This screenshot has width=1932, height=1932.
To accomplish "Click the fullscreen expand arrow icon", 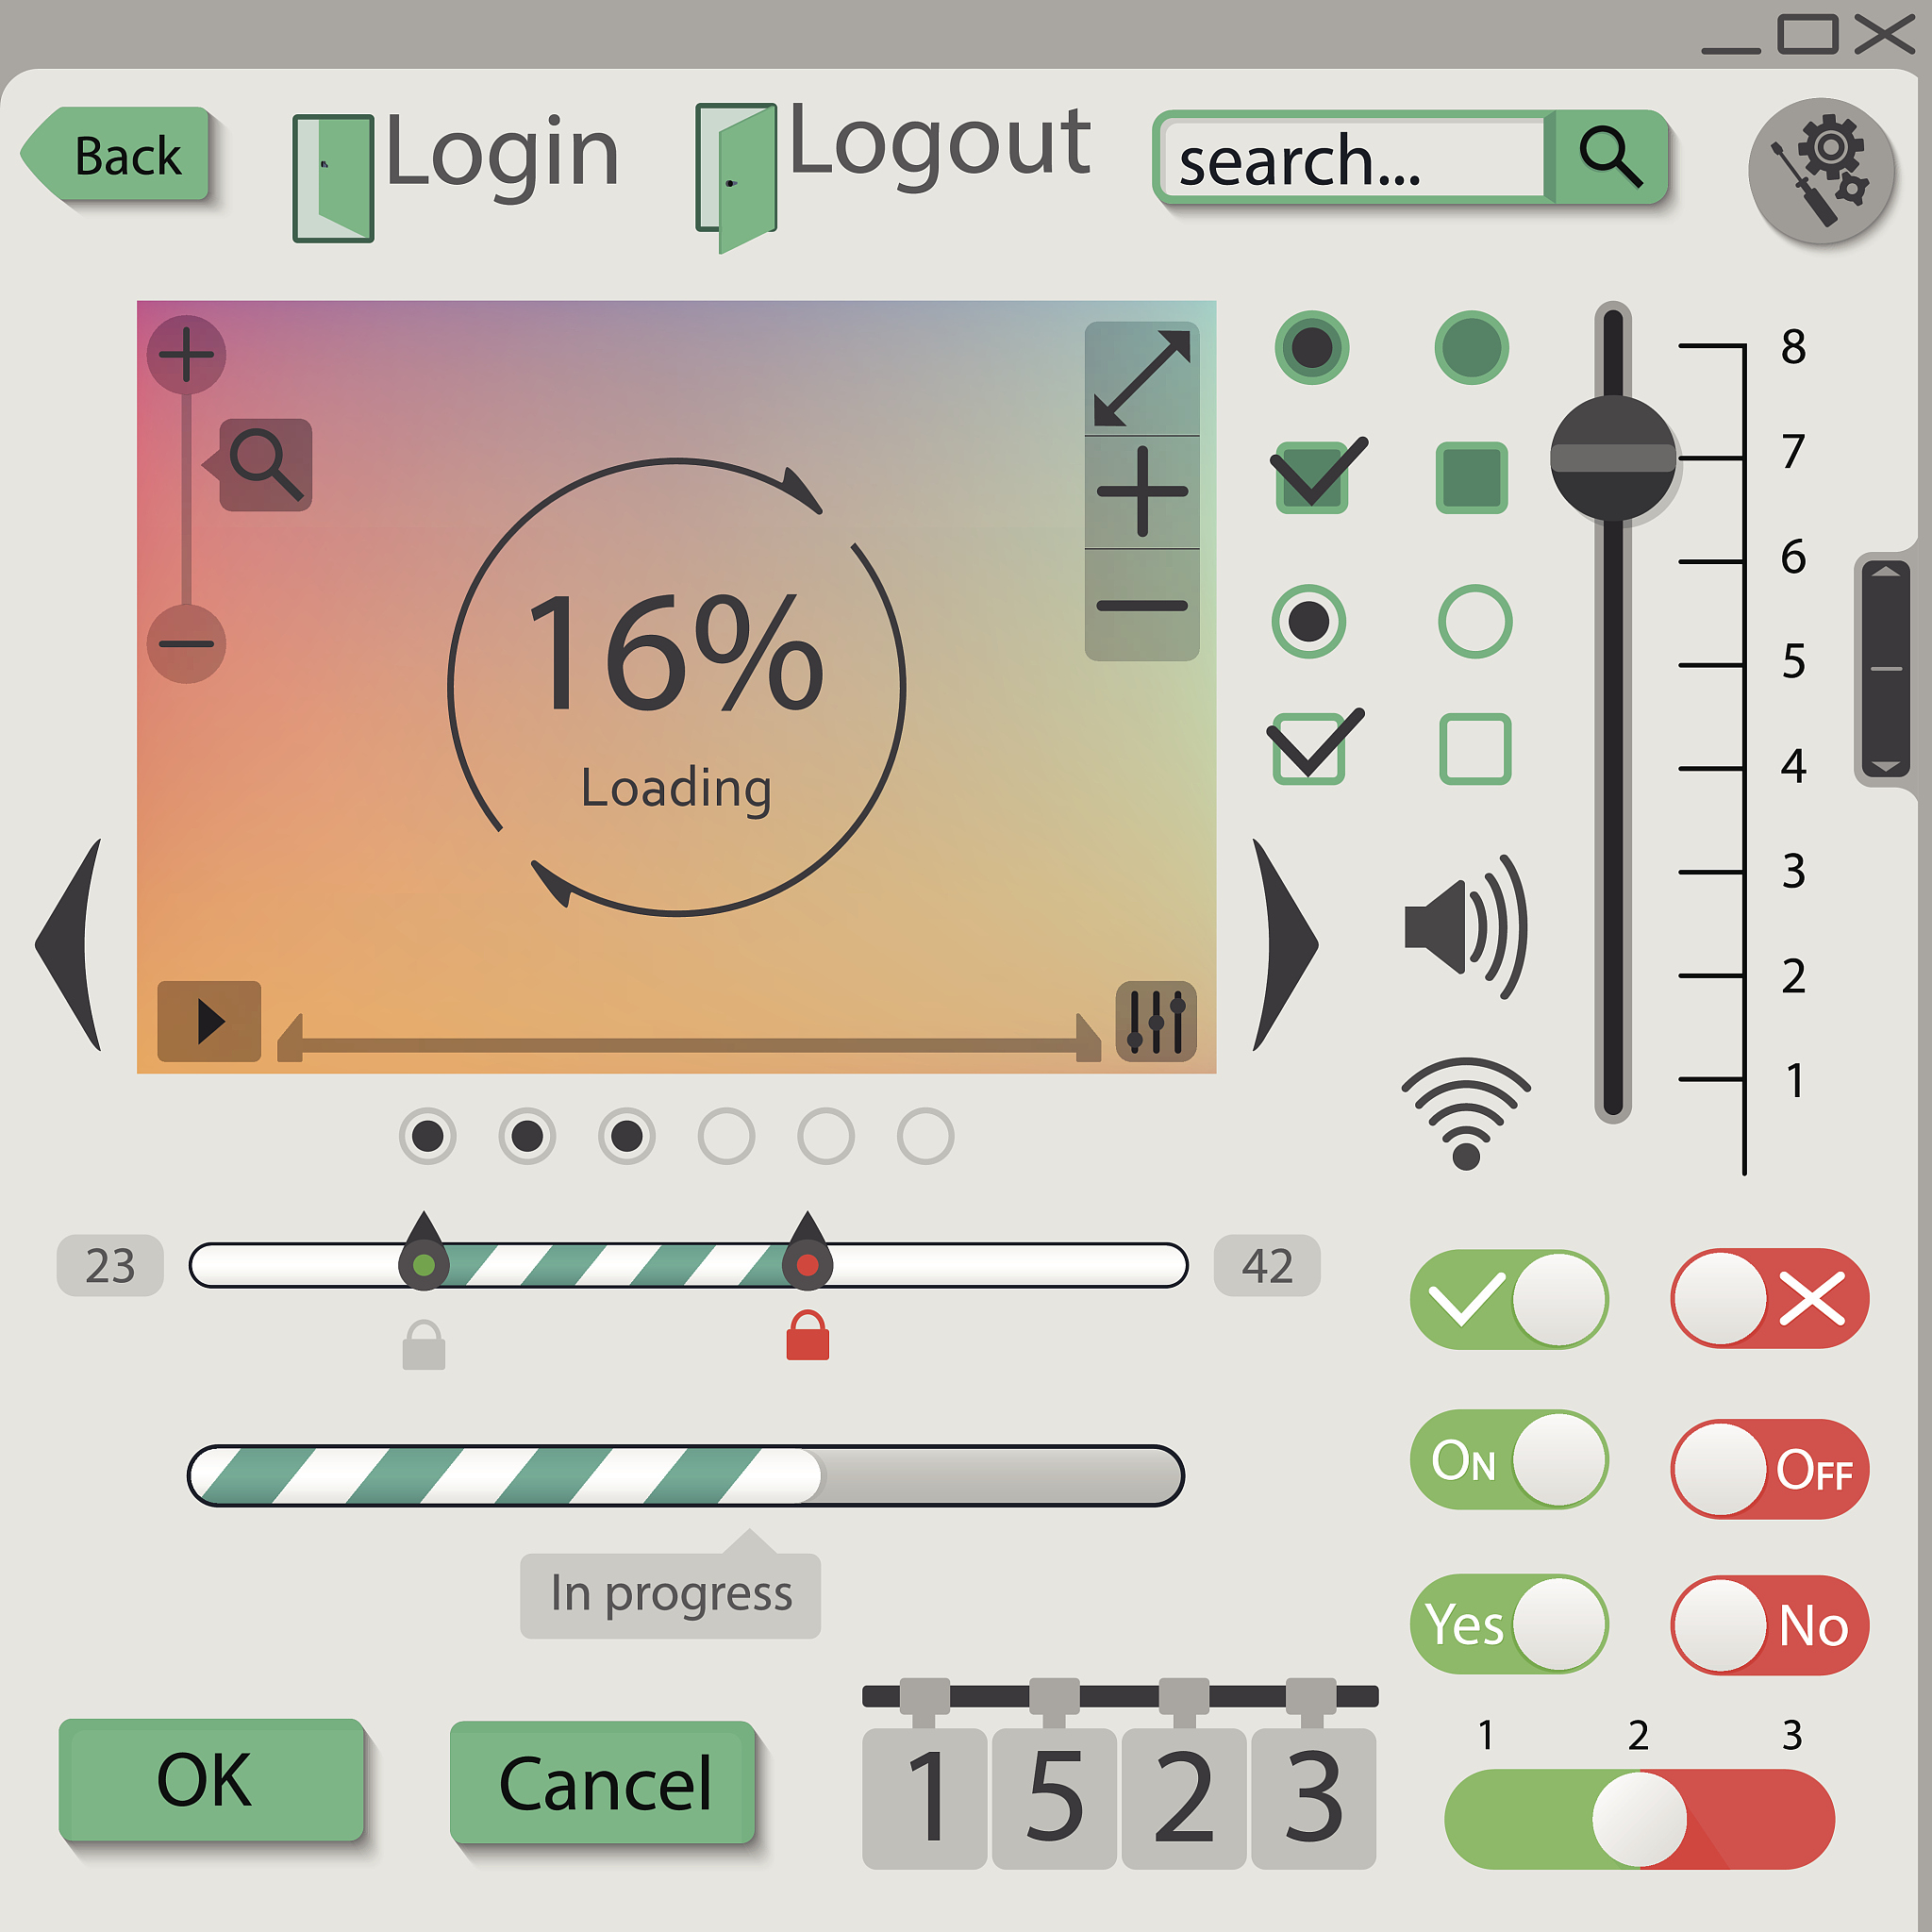I will click(x=1142, y=379).
